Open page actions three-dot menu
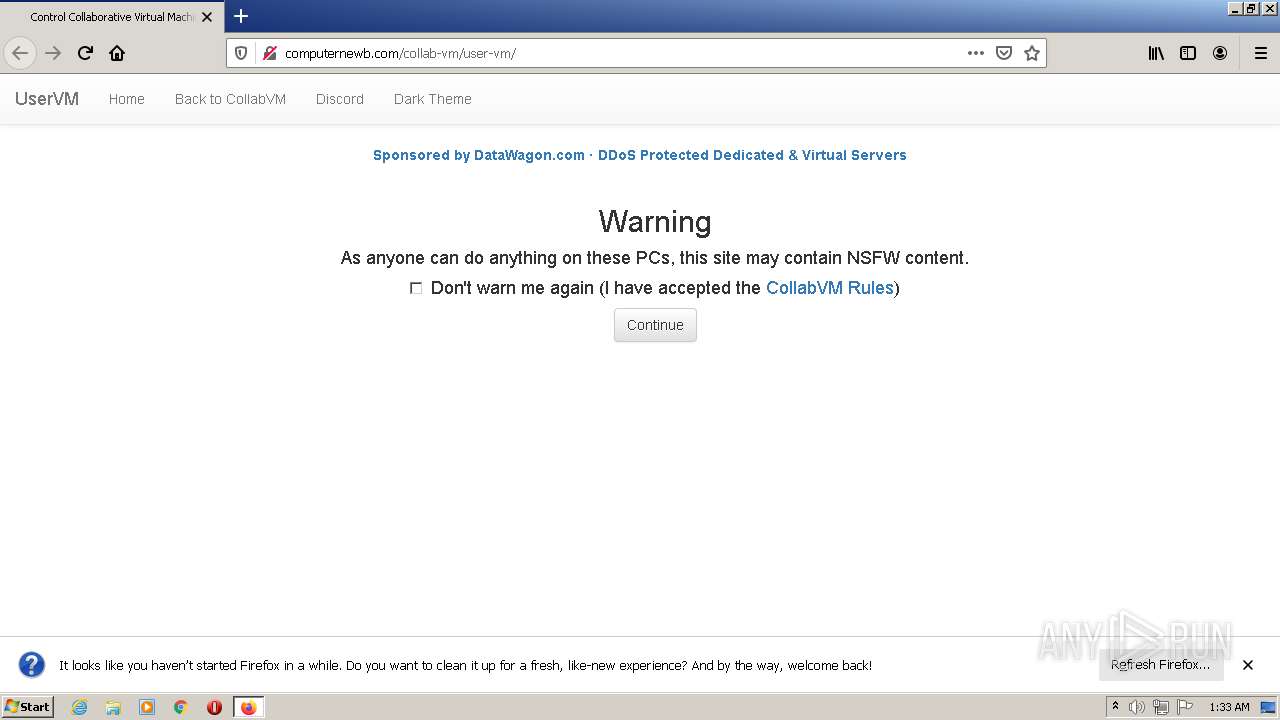 (x=976, y=53)
